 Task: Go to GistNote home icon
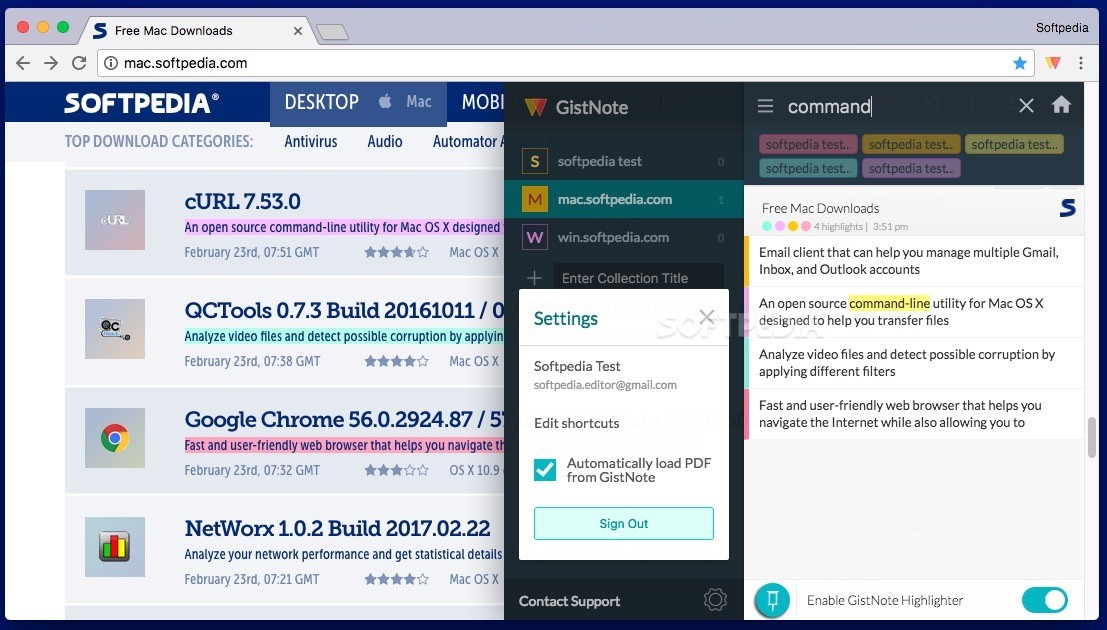[1061, 105]
